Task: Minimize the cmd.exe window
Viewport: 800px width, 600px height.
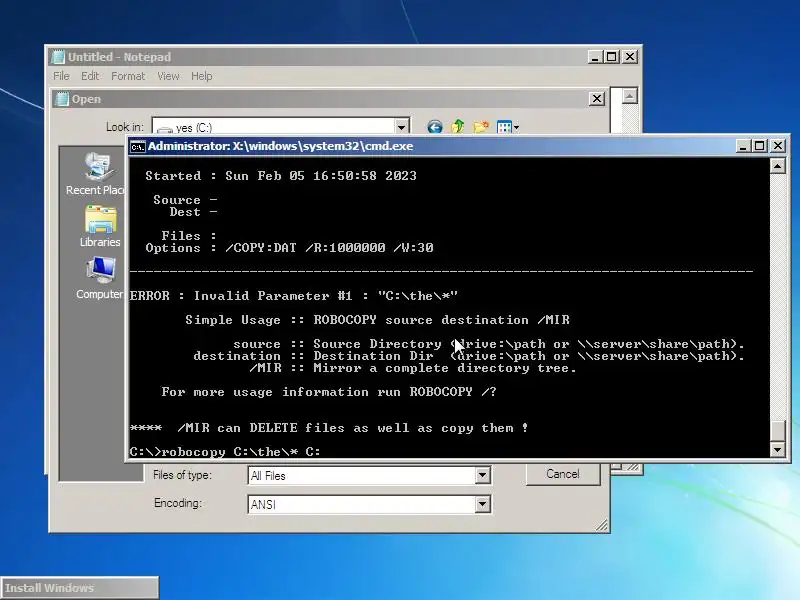Action: 743,146
